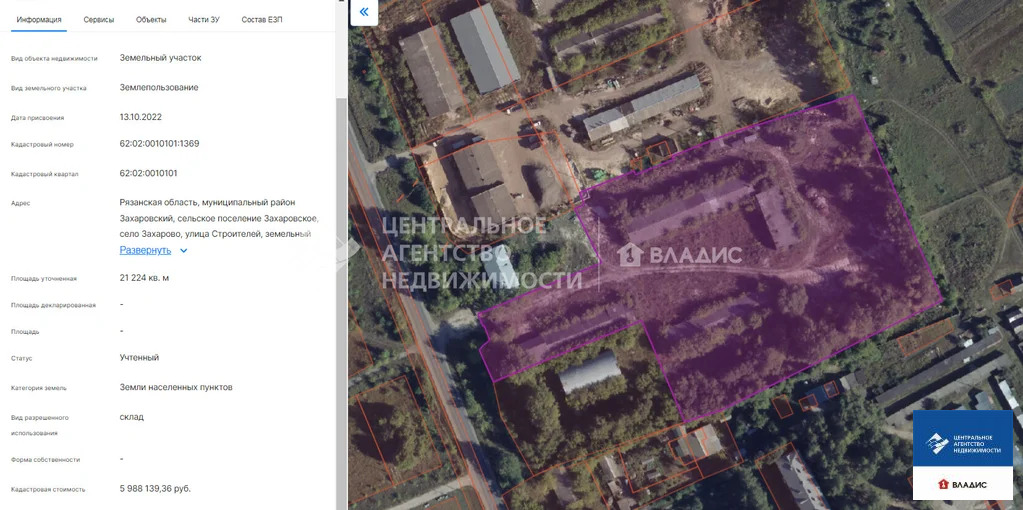This screenshot has height=510, width=1023.
Task: Select the object type Земельный участок
Action: pos(160,57)
